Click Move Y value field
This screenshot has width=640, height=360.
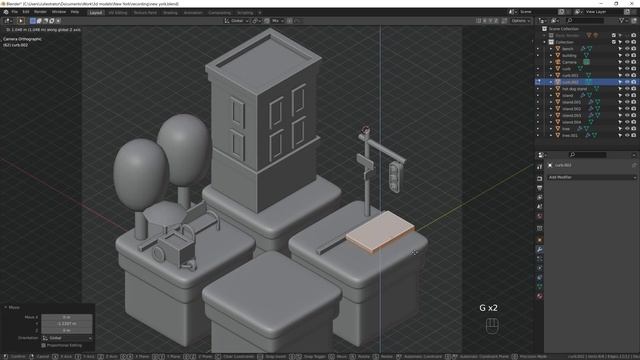click(67, 324)
